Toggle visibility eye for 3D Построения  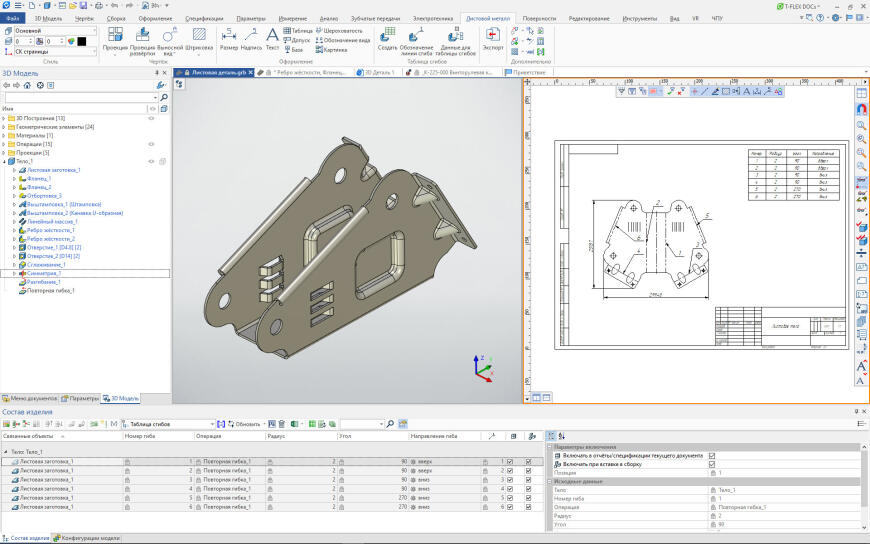tap(152, 118)
